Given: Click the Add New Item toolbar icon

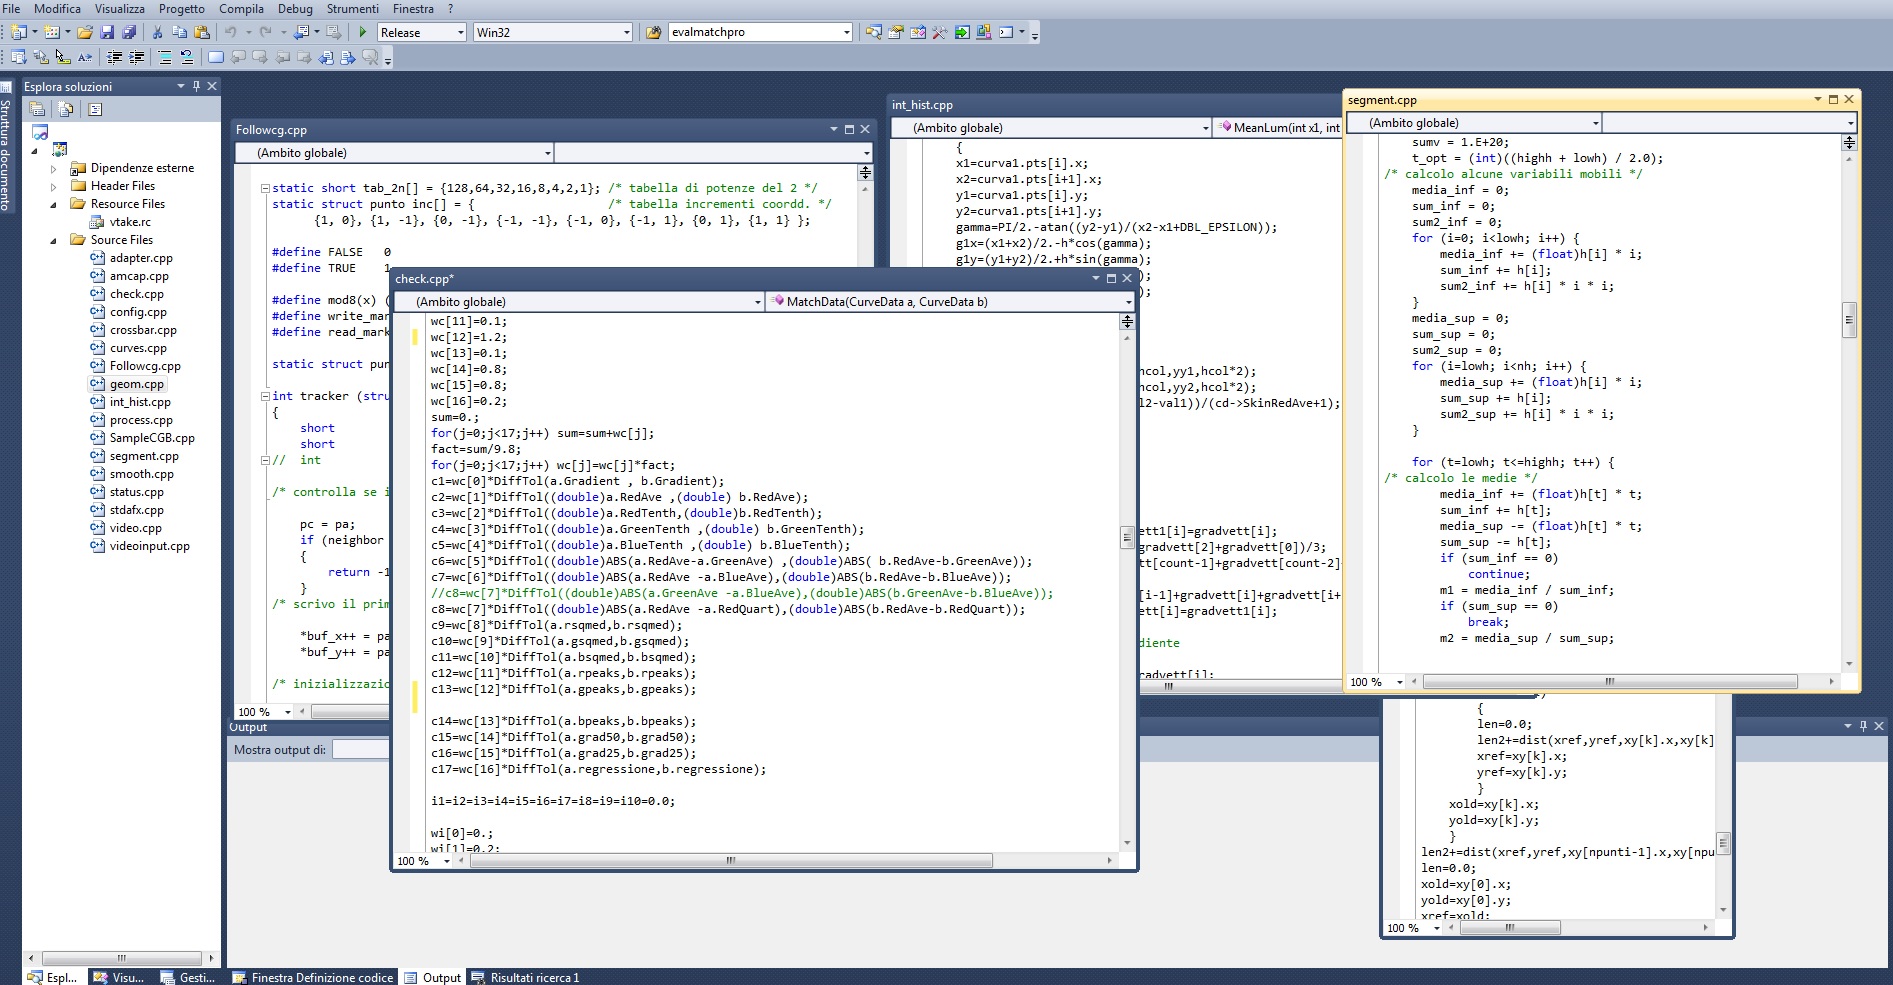Looking at the screenshot, I should click(x=51, y=32).
